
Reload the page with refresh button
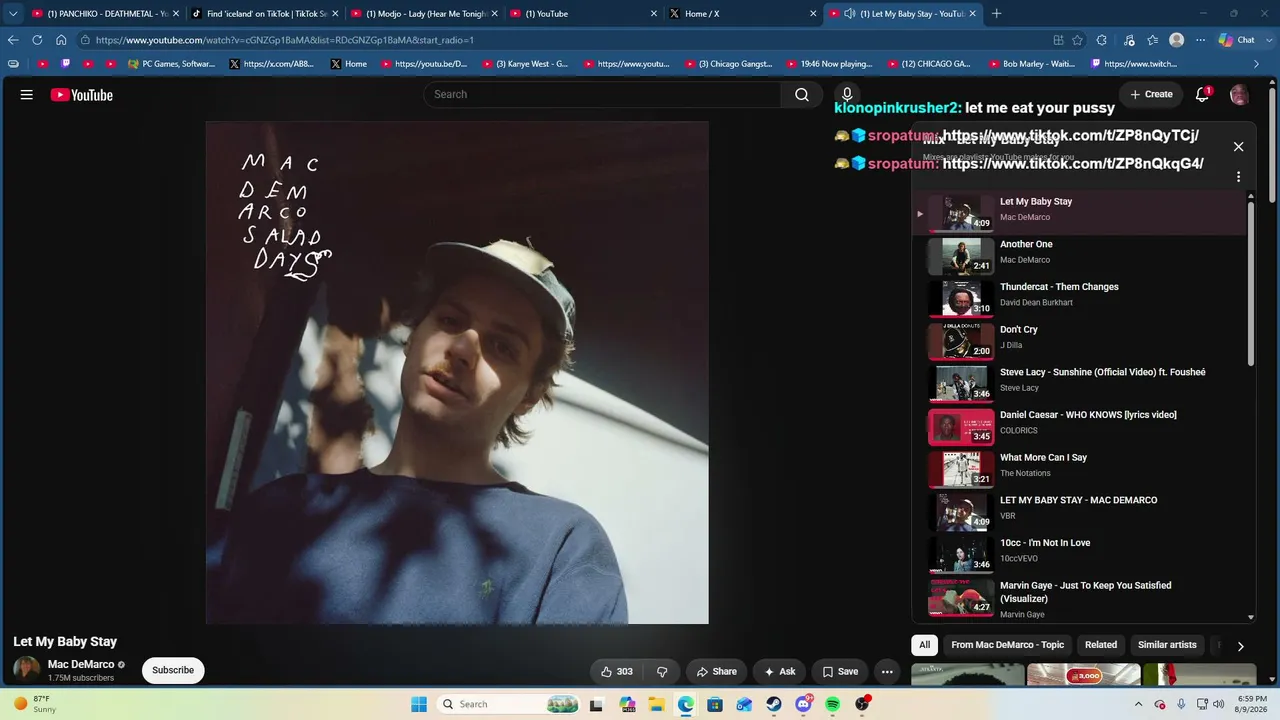tap(37, 40)
